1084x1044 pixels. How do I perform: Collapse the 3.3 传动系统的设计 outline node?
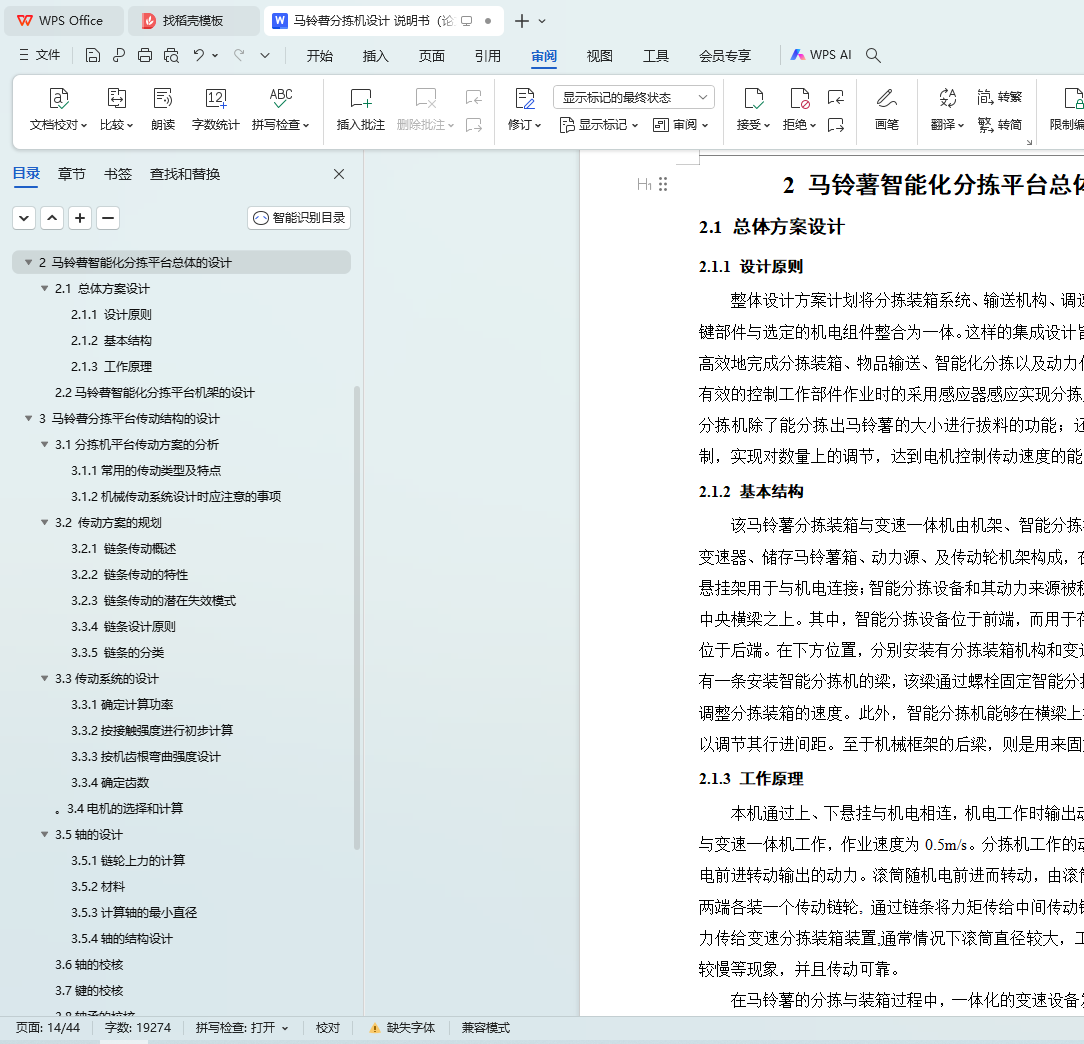pos(44,679)
